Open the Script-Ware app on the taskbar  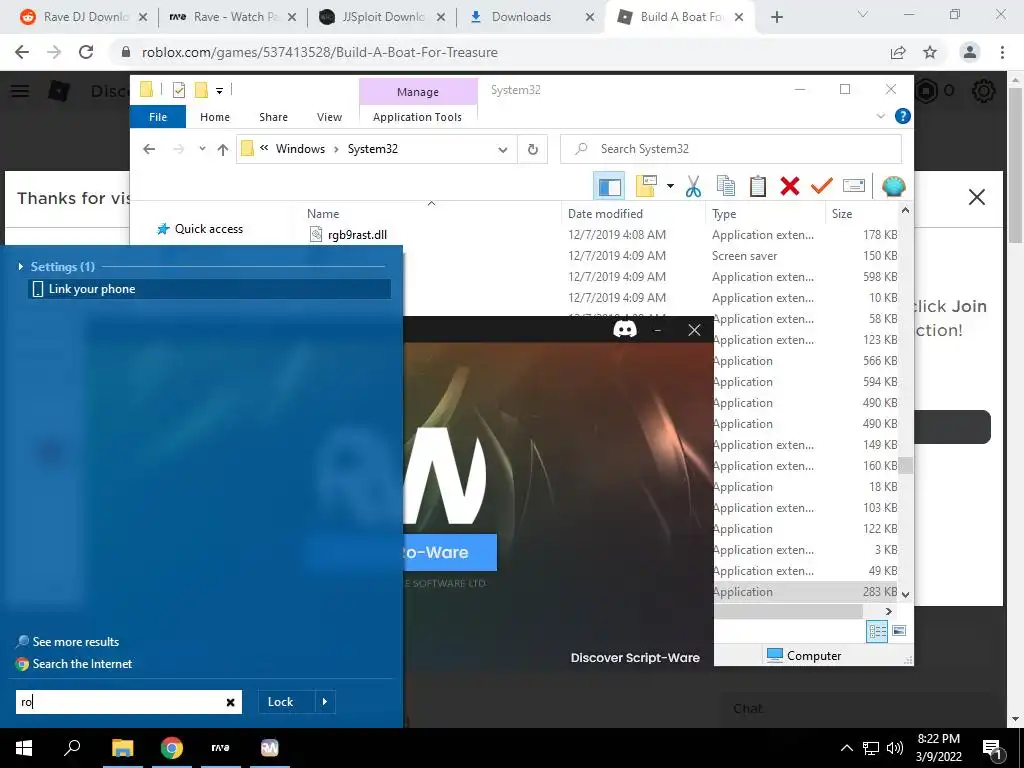[270, 748]
